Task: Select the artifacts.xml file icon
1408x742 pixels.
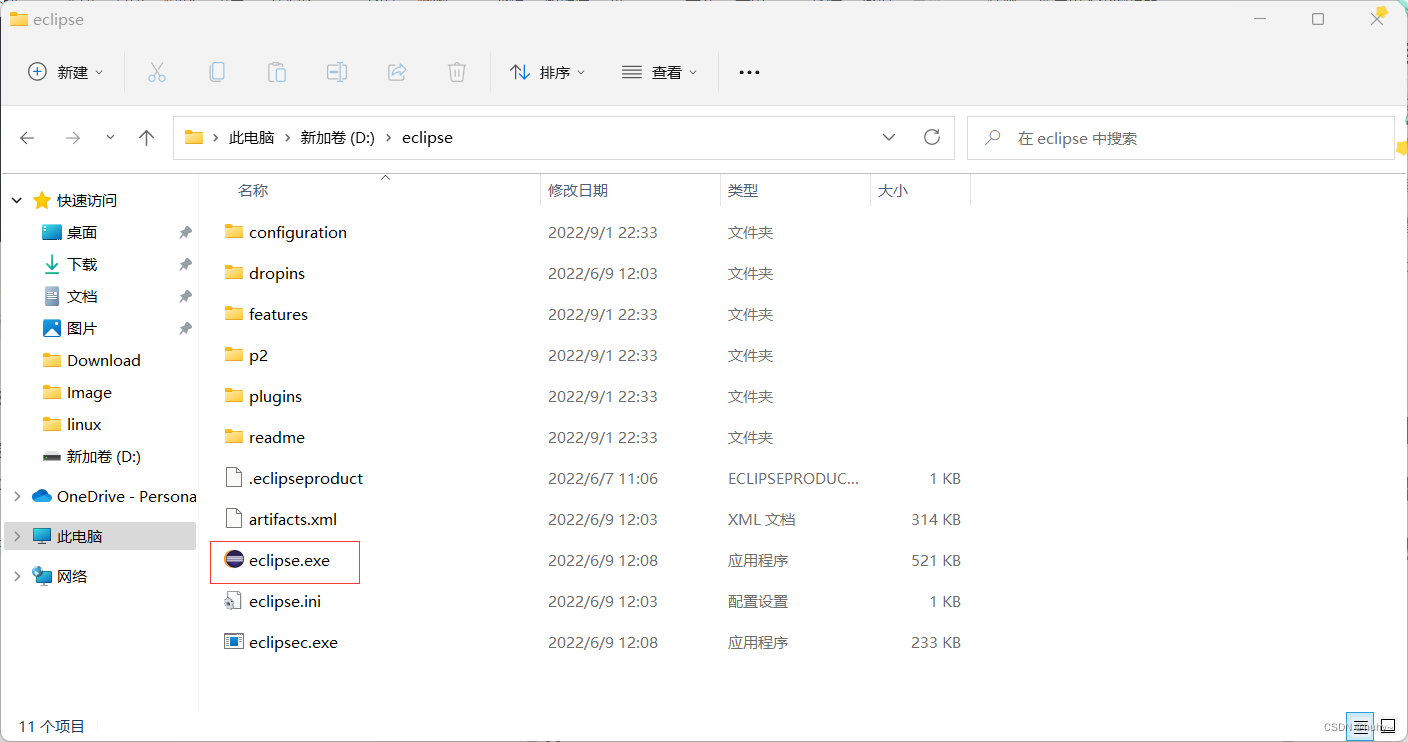Action: (233, 519)
